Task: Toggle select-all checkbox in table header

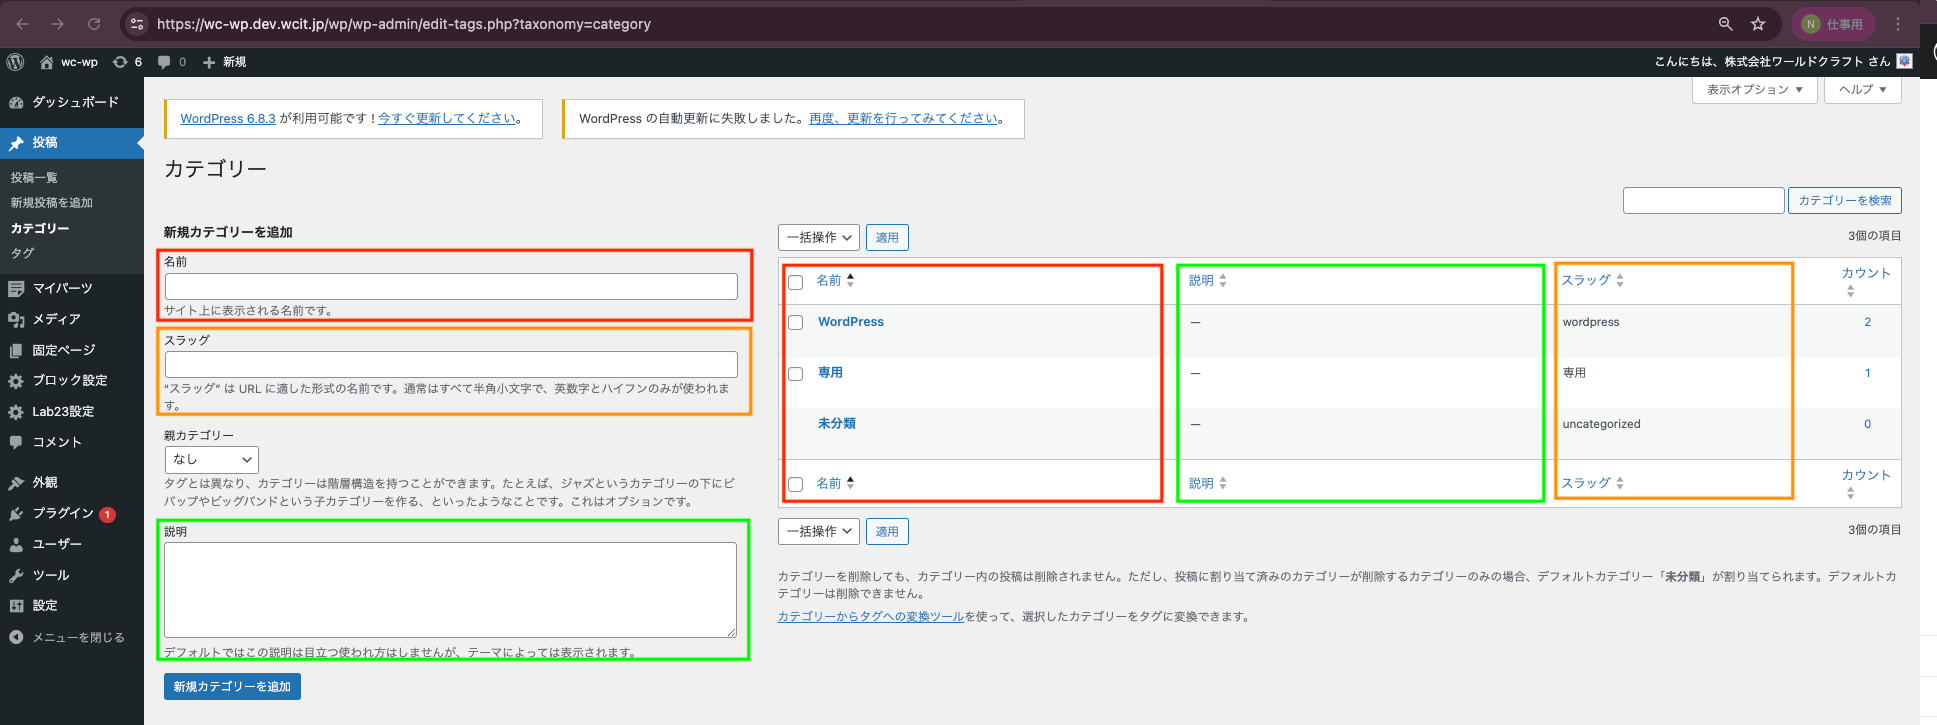Action: point(796,282)
